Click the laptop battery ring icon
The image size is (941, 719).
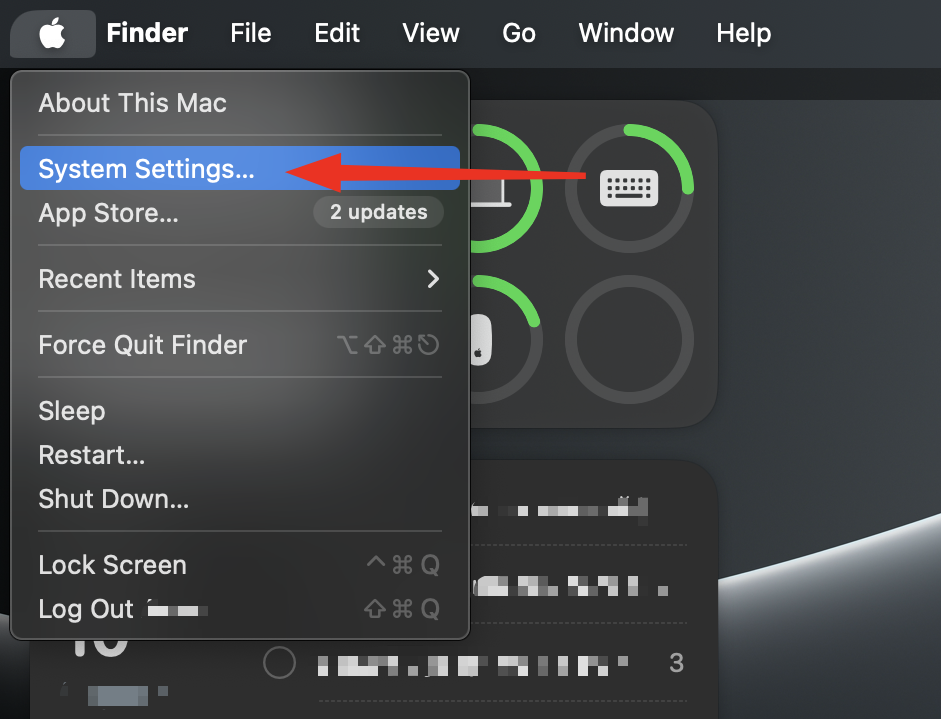tap(506, 188)
